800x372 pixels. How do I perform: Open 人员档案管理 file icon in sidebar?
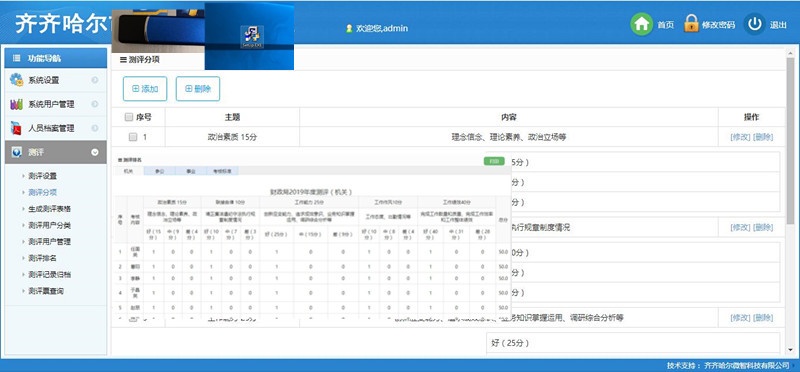(16, 128)
